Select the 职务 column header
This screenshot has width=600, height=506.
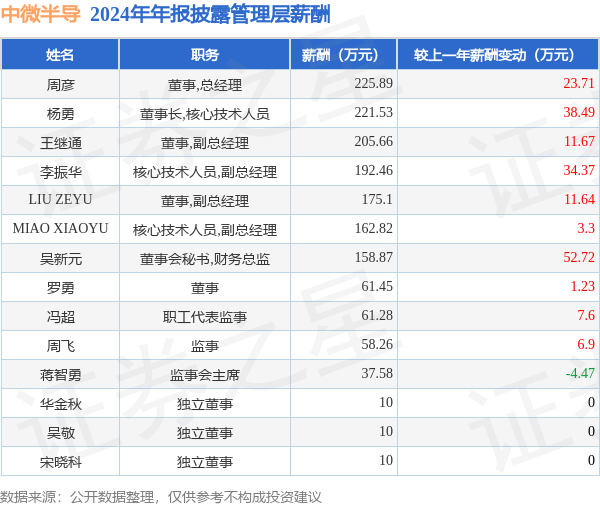point(205,55)
